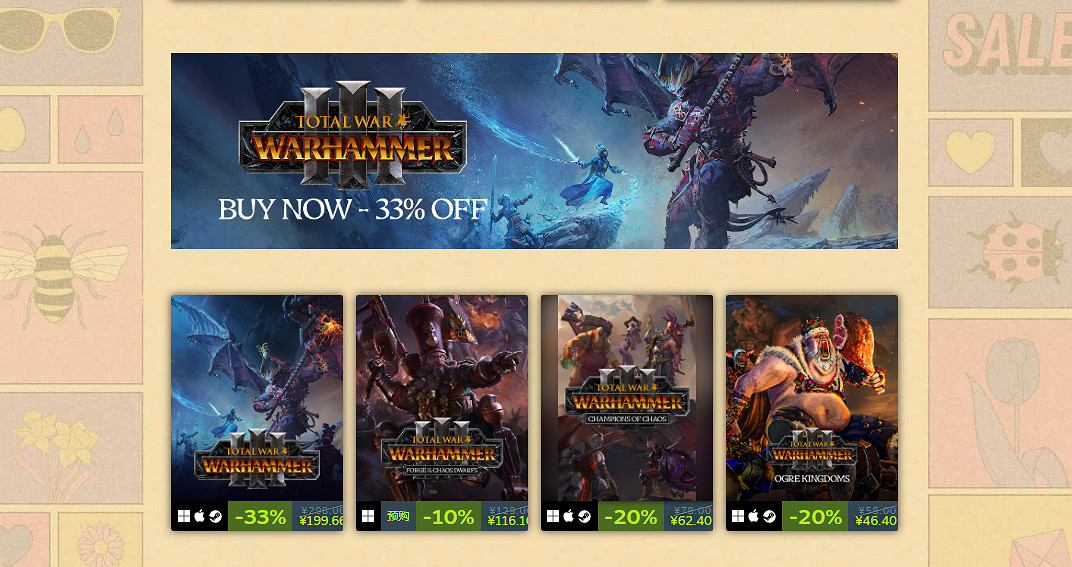Click the -10% discount badge
1072x567 pixels.
448,516
